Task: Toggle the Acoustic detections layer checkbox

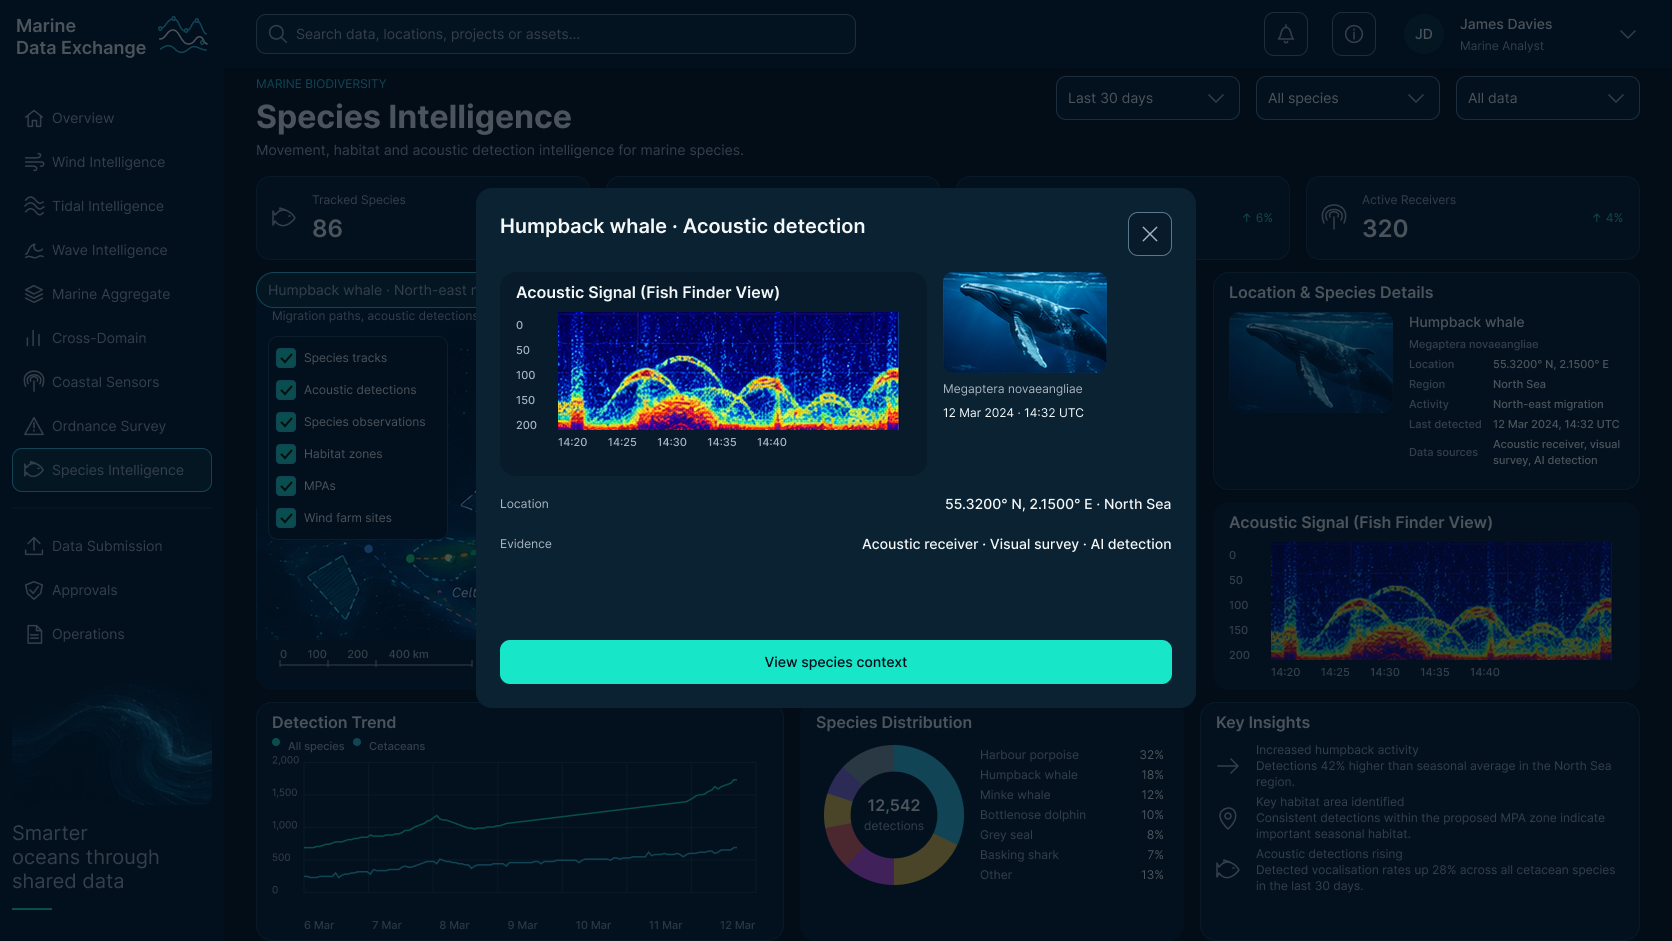Action: click(286, 390)
